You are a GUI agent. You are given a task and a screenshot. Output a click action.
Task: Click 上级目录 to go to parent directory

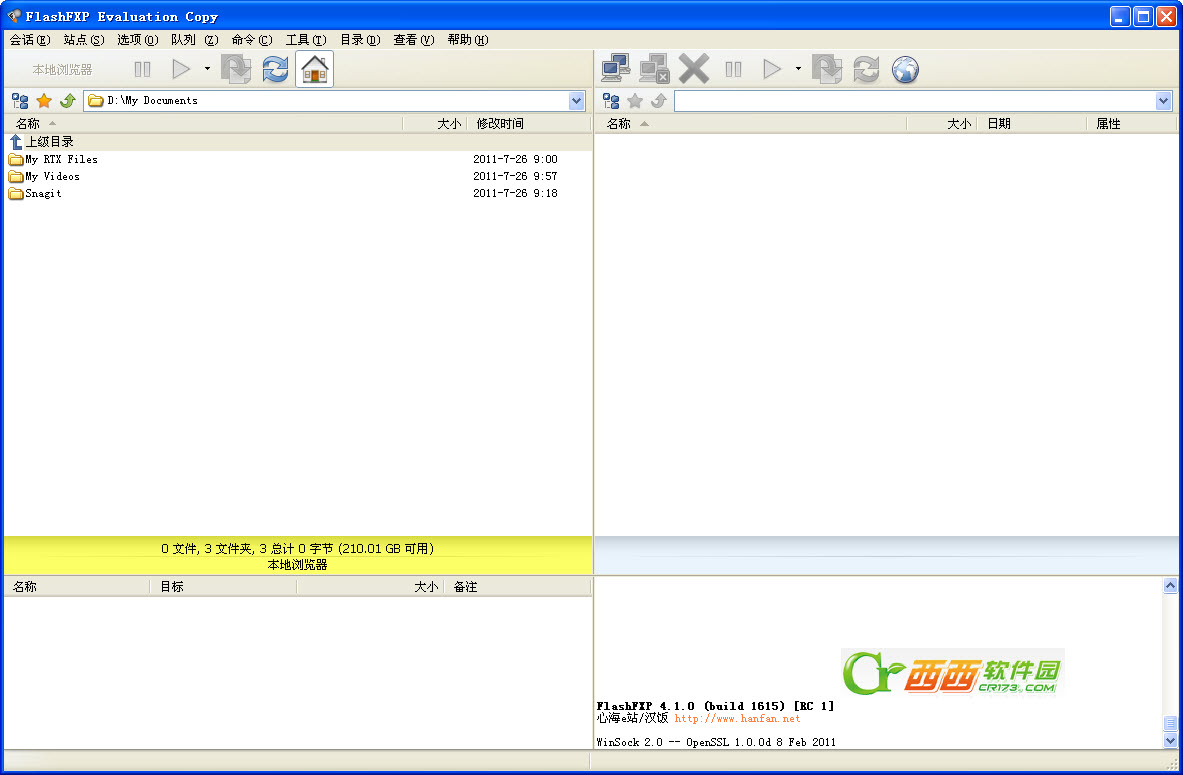point(49,142)
